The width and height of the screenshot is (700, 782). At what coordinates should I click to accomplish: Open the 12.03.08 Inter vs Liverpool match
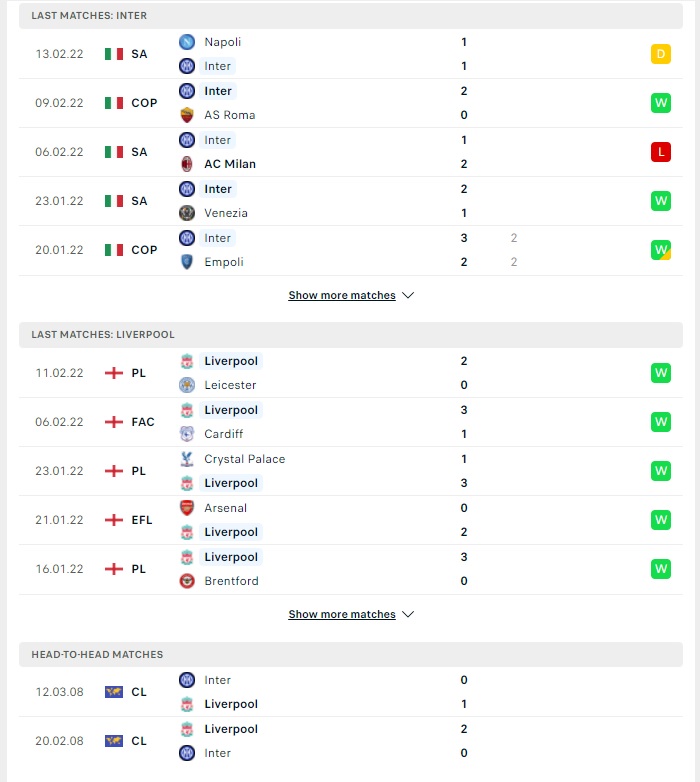pos(350,692)
